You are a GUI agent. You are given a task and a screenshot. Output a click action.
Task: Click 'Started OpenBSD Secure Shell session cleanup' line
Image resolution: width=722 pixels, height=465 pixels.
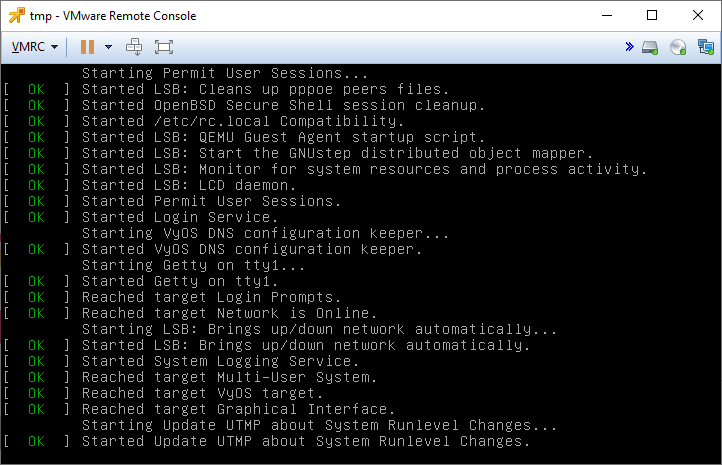[284, 105]
